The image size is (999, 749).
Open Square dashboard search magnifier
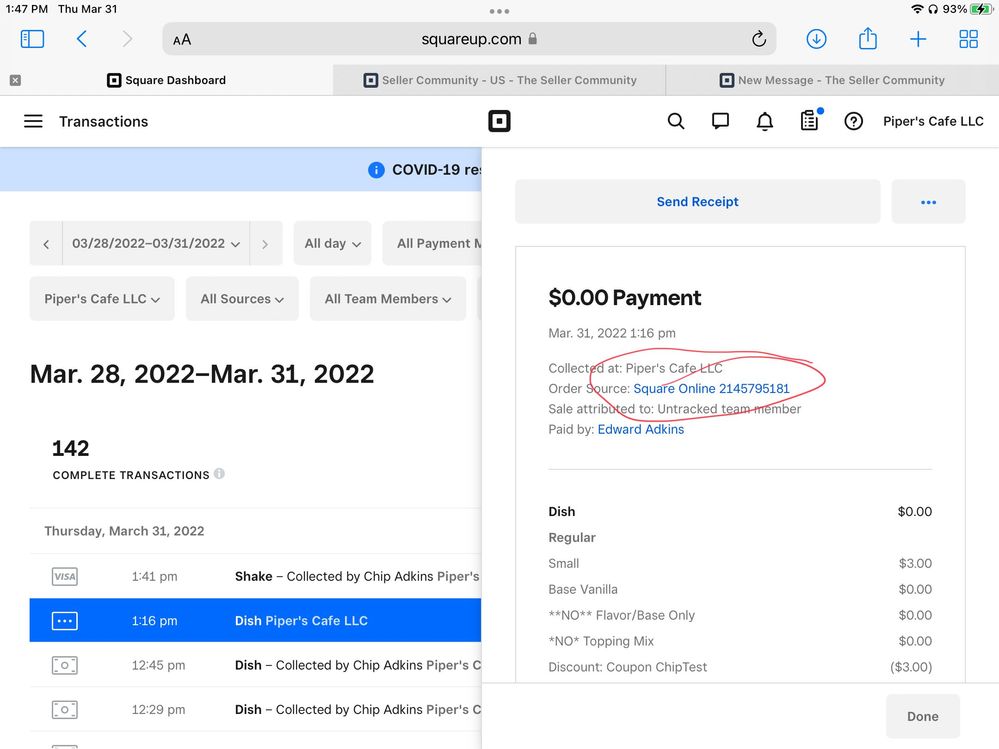click(x=675, y=121)
